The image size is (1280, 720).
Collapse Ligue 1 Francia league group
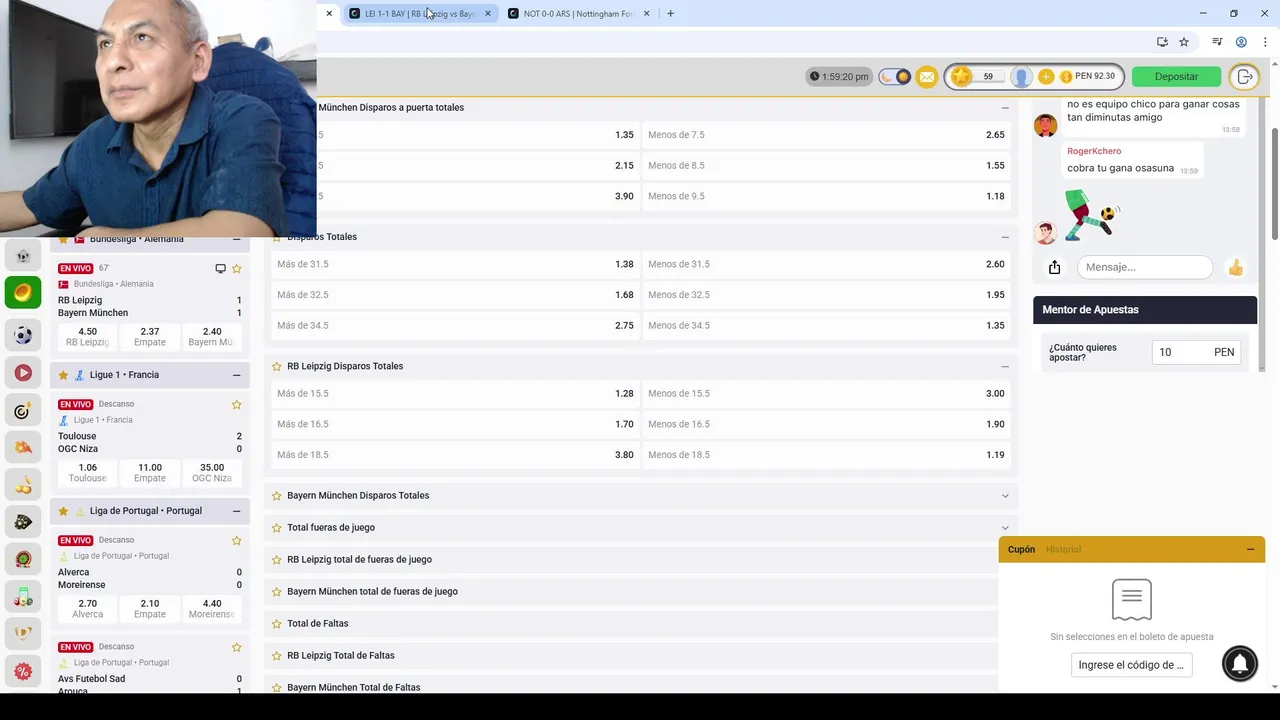pos(236,375)
